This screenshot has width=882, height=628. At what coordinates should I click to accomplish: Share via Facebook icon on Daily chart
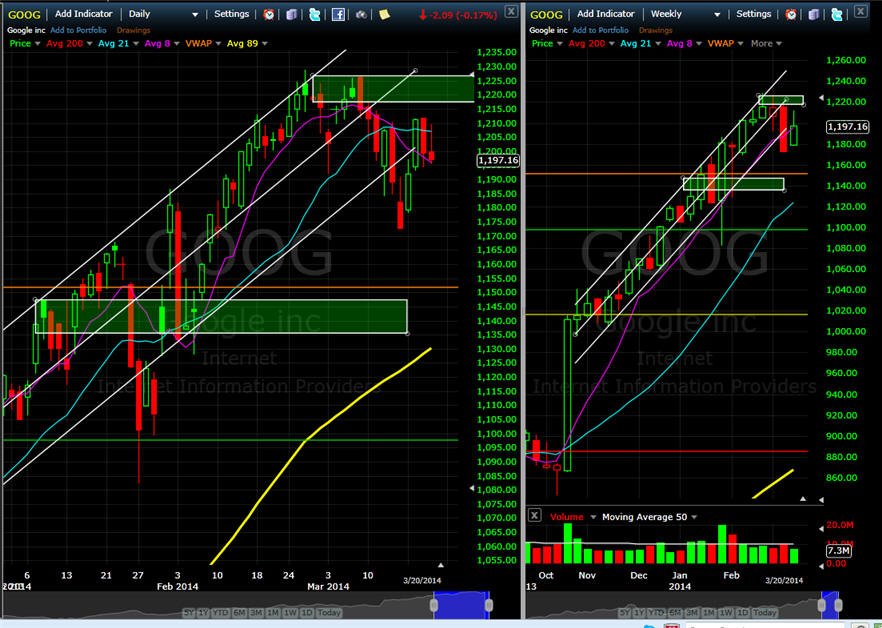(338, 14)
